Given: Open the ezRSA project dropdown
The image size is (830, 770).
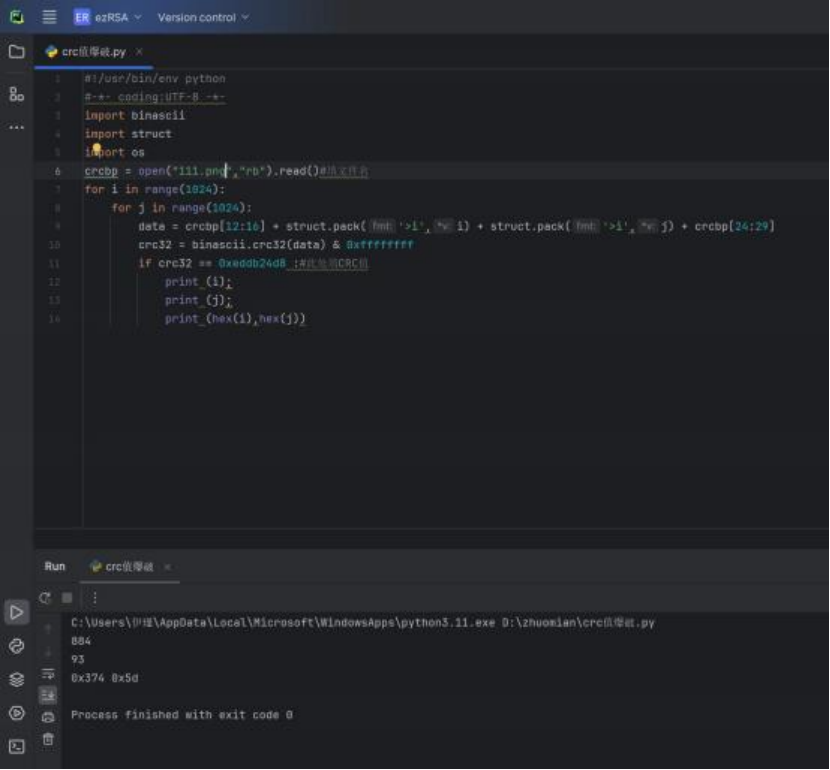Looking at the screenshot, I should click(118, 17).
